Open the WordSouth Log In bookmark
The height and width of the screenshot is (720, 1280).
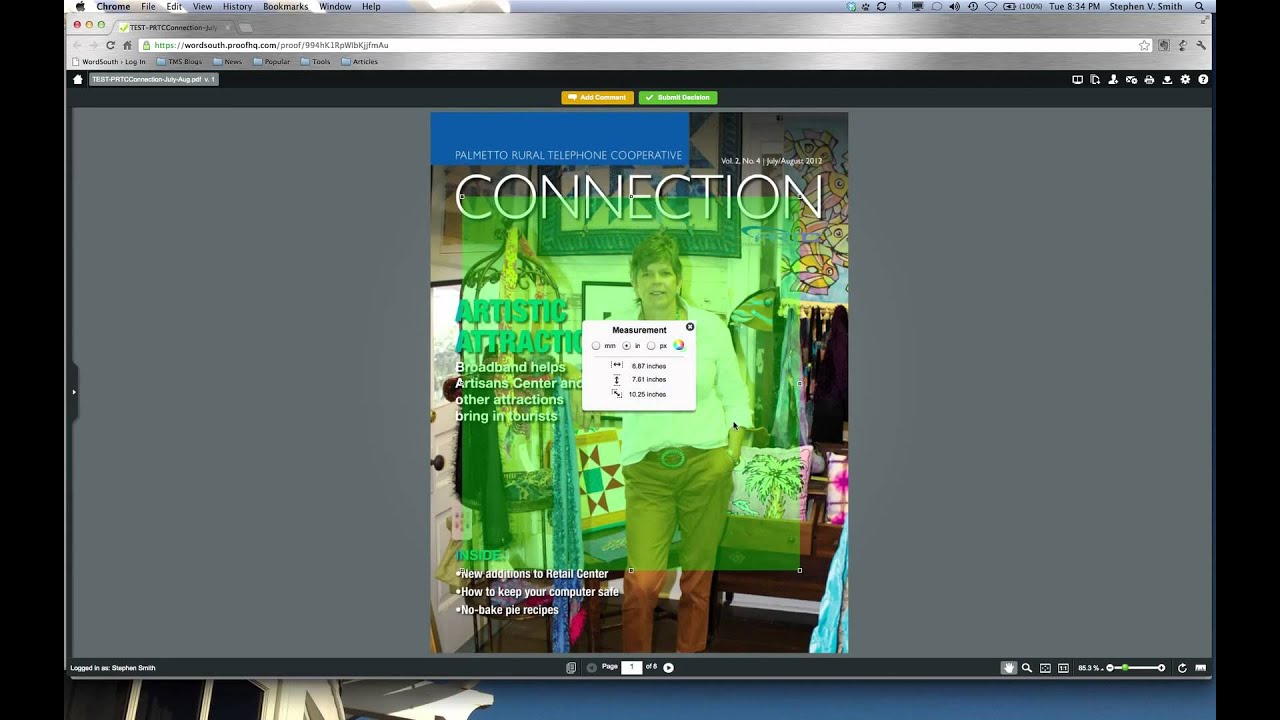(x=108, y=62)
